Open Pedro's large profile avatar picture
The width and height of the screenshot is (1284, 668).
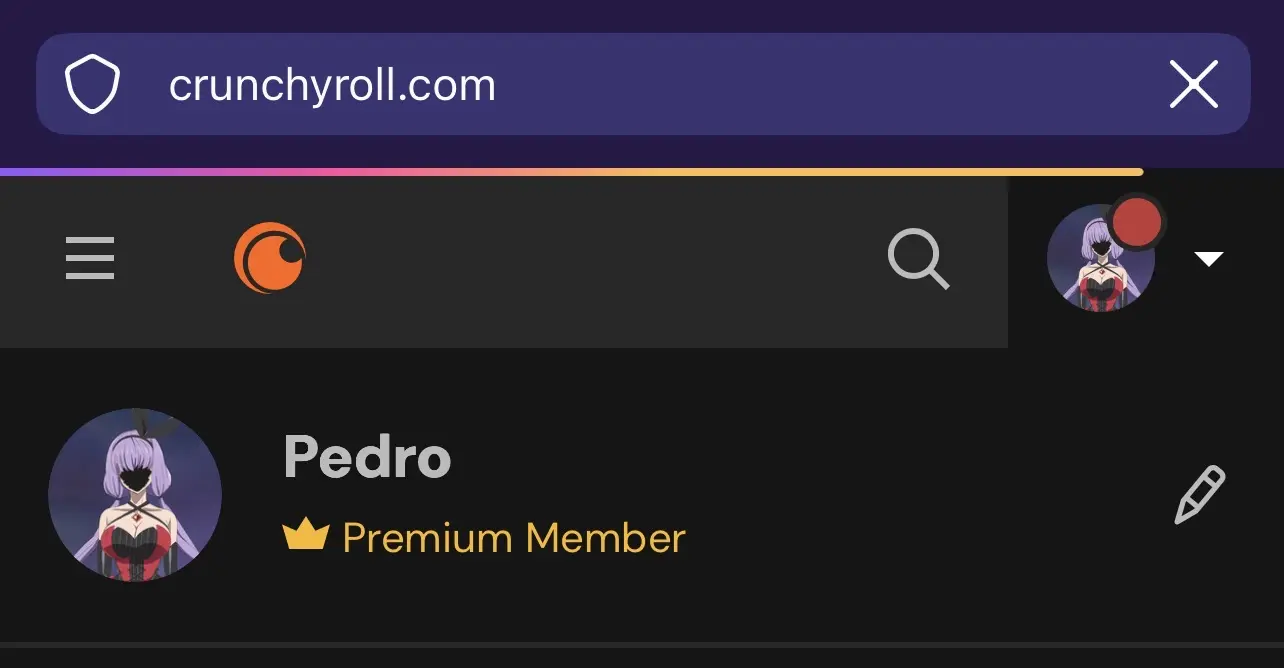[x=135, y=495]
